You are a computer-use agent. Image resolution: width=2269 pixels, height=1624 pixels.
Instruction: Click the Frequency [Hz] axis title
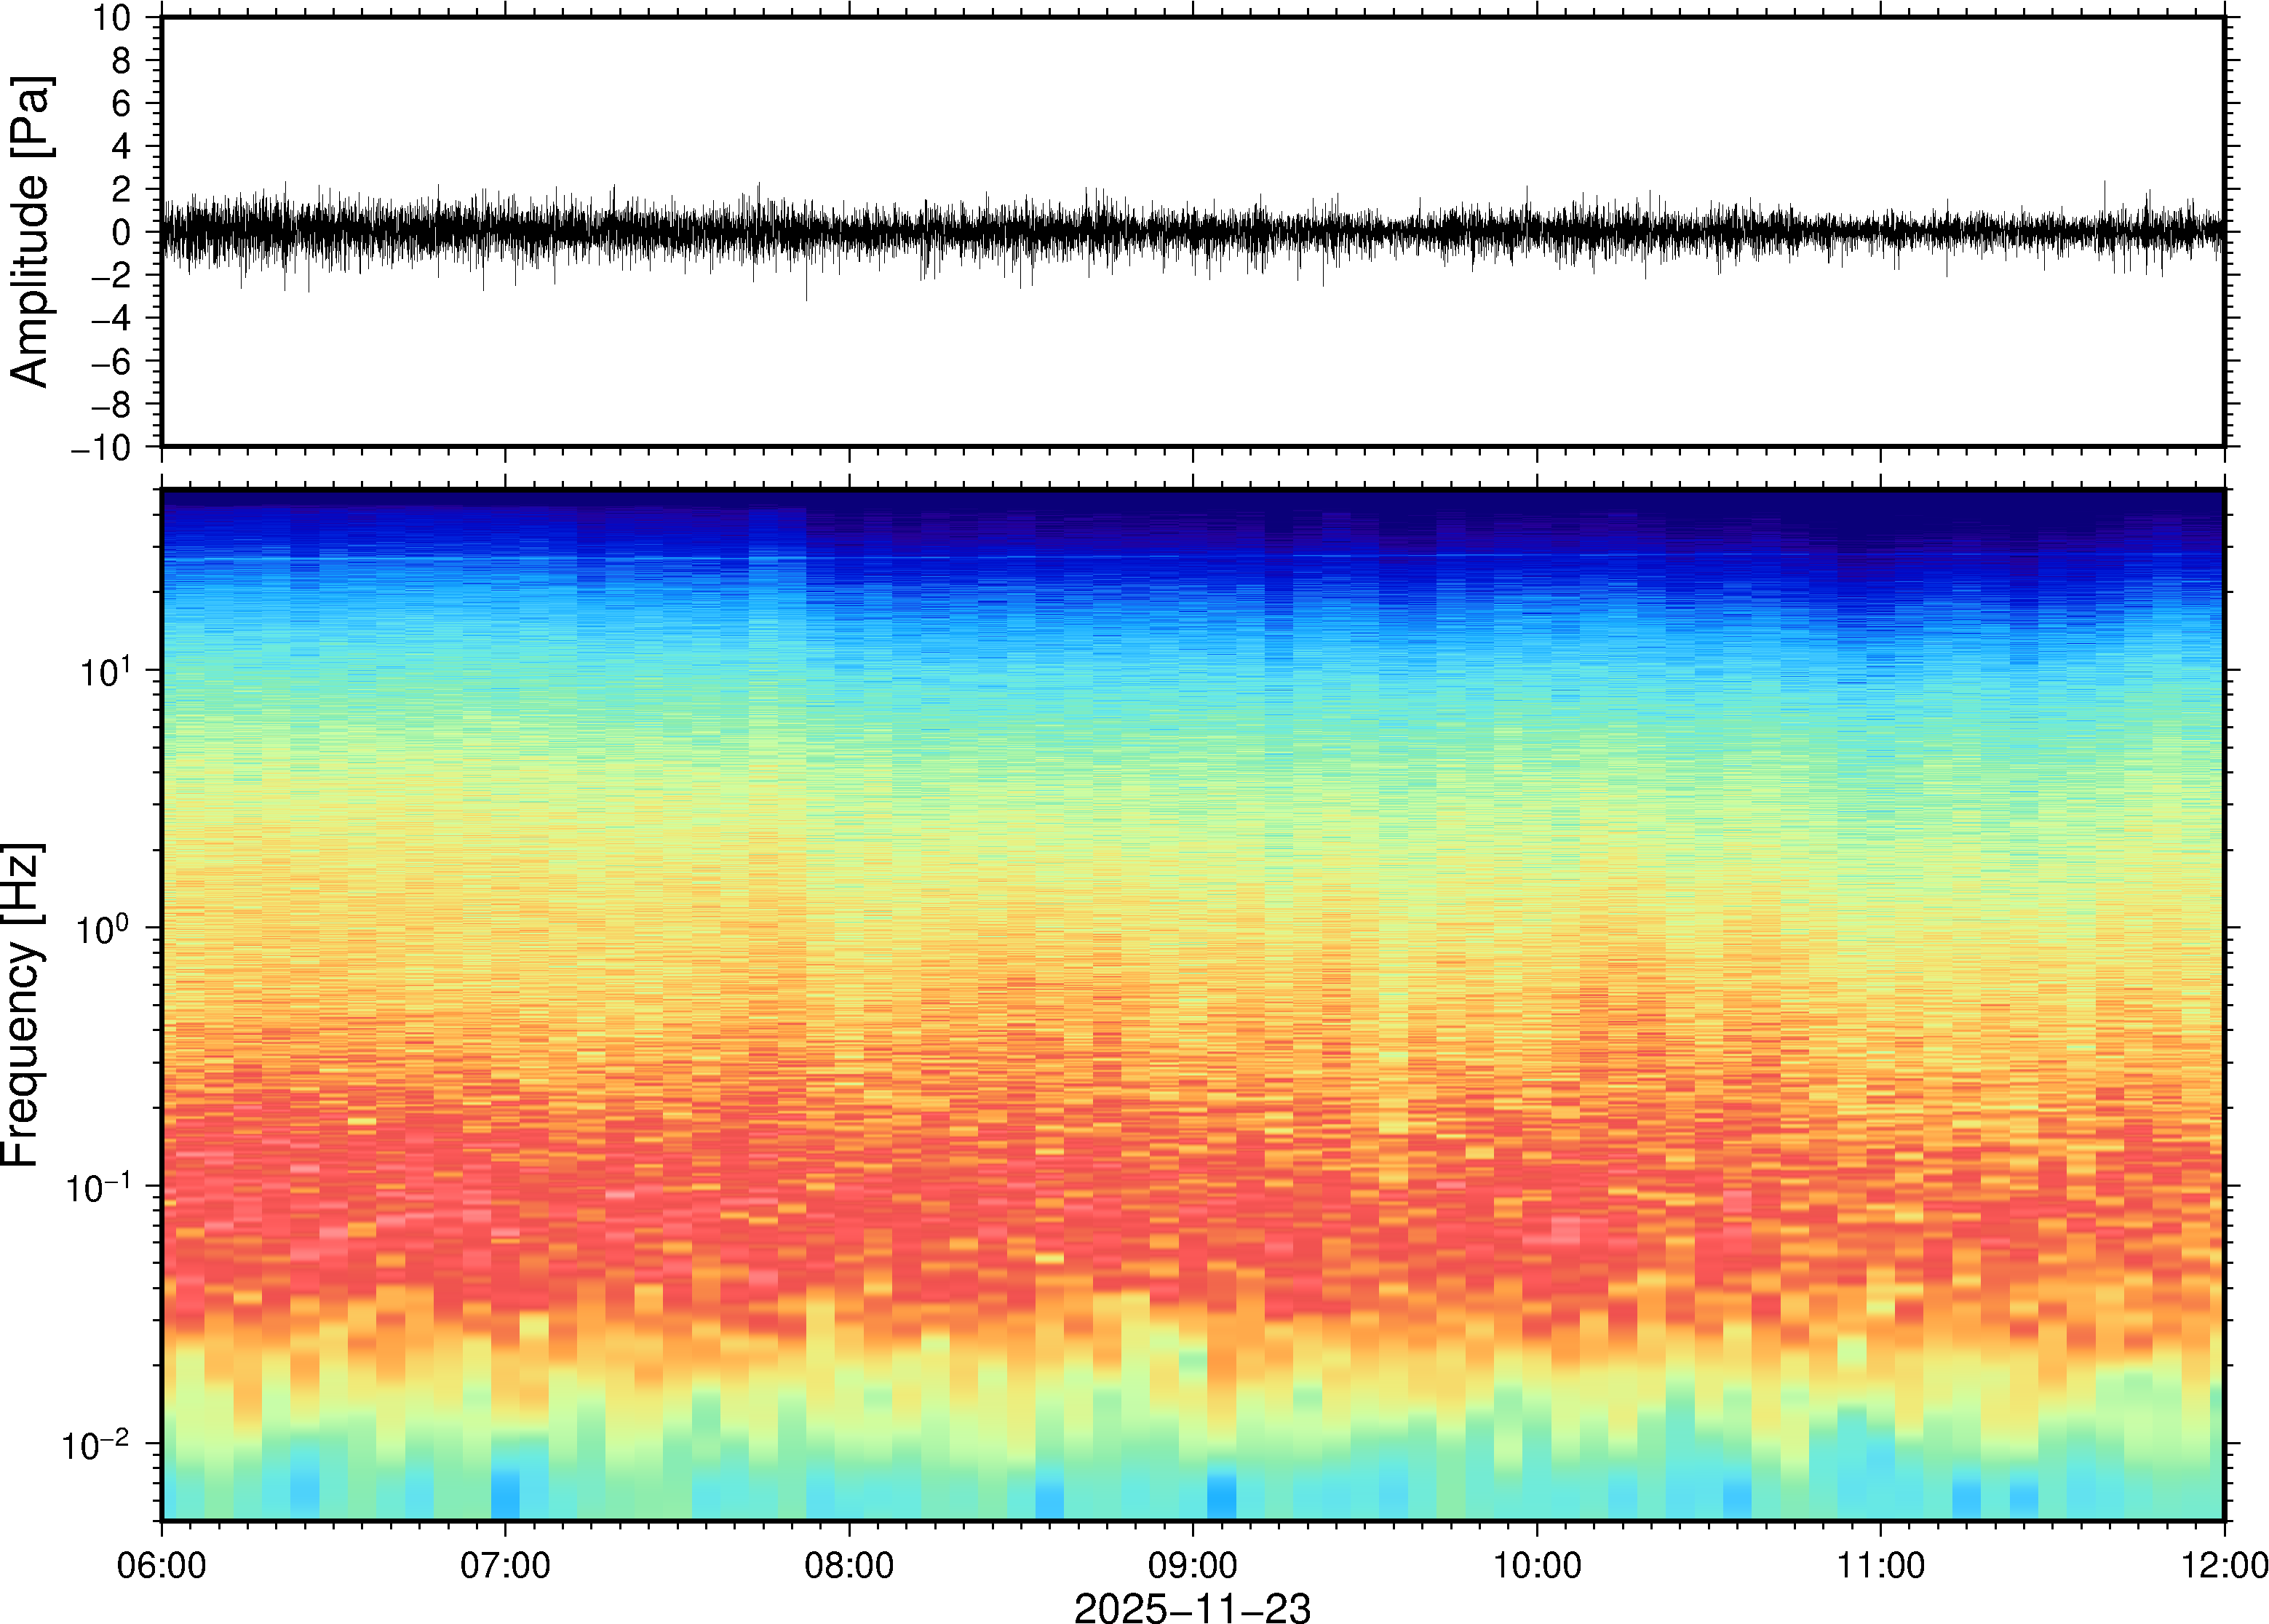(22, 1005)
